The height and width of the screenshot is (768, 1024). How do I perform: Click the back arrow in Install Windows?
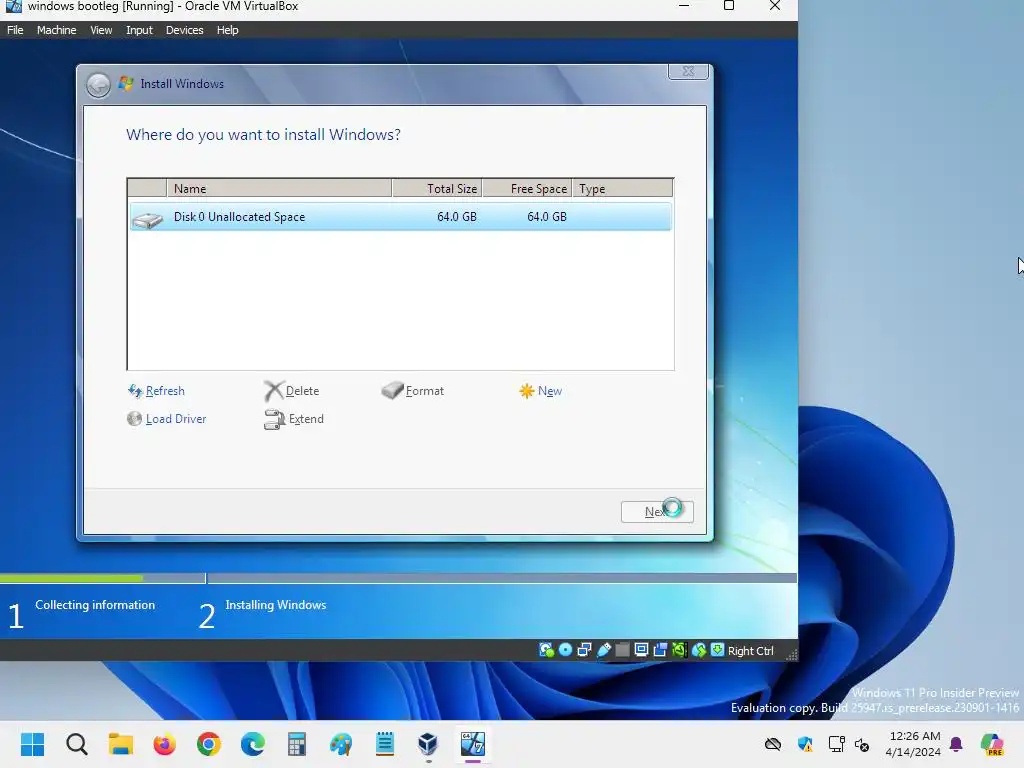99,84
